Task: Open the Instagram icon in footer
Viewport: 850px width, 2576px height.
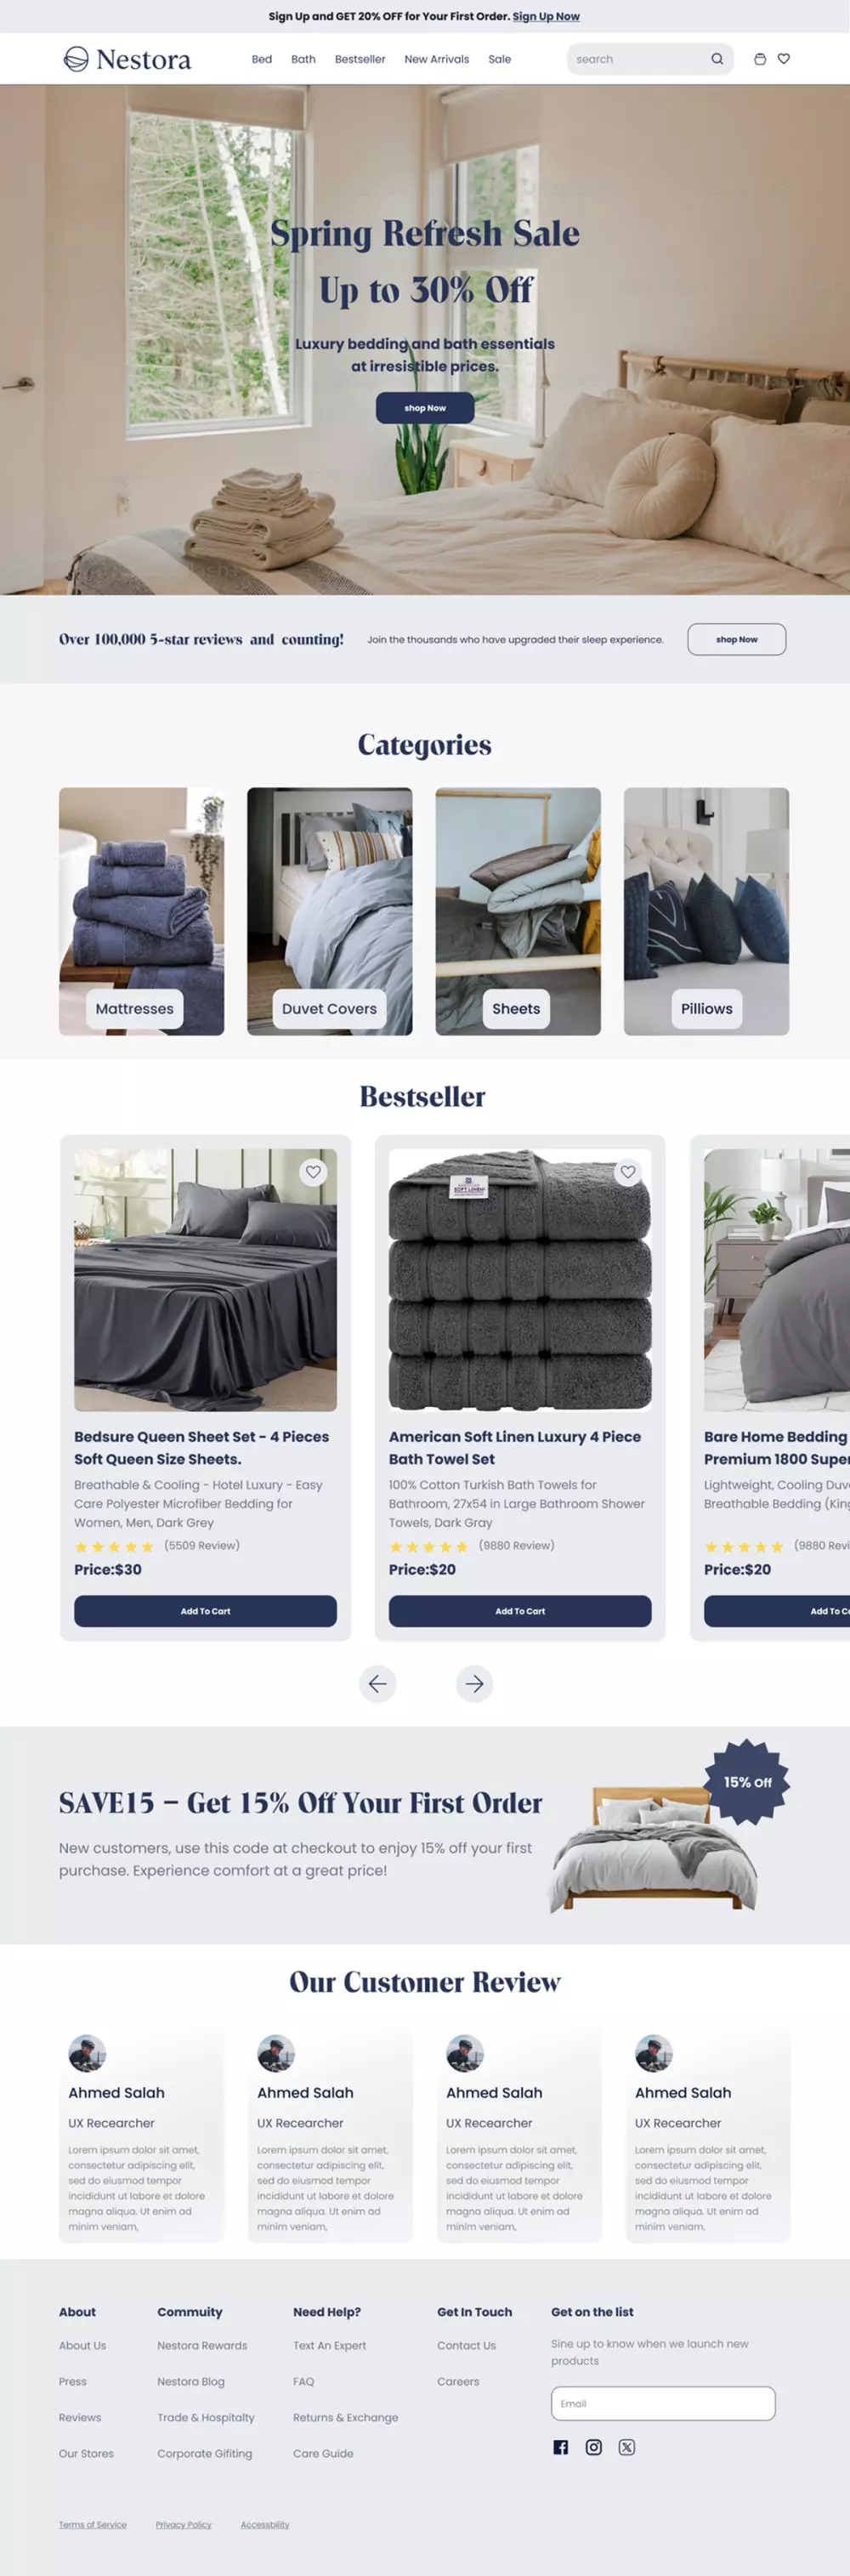Action: (x=594, y=2447)
